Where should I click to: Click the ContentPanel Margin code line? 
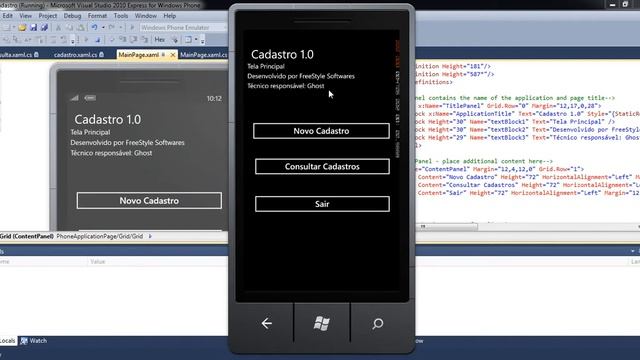[x=500, y=169]
